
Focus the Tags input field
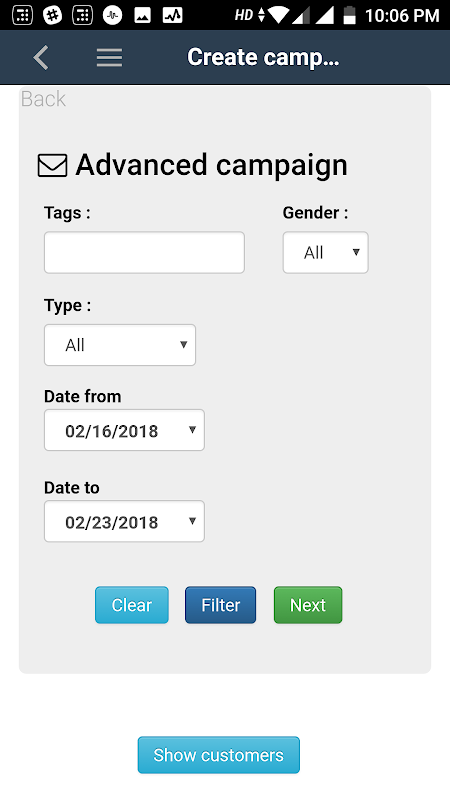tap(144, 253)
